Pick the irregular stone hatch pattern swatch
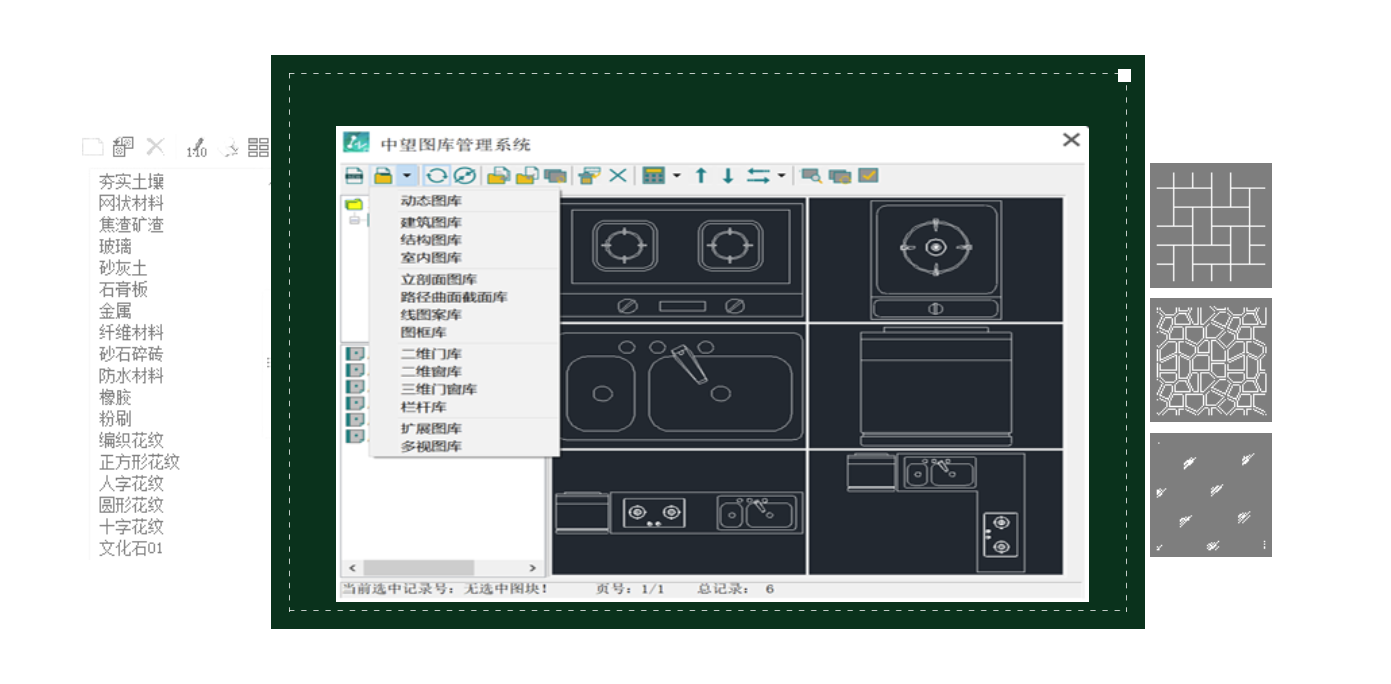The image size is (1391, 684). click(1210, 360)
